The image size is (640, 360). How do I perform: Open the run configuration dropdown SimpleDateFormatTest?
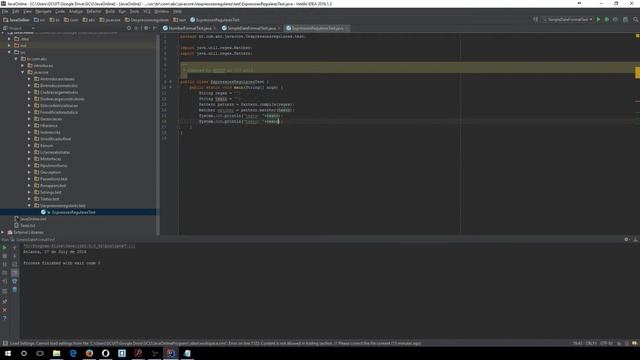click(568, 20)
